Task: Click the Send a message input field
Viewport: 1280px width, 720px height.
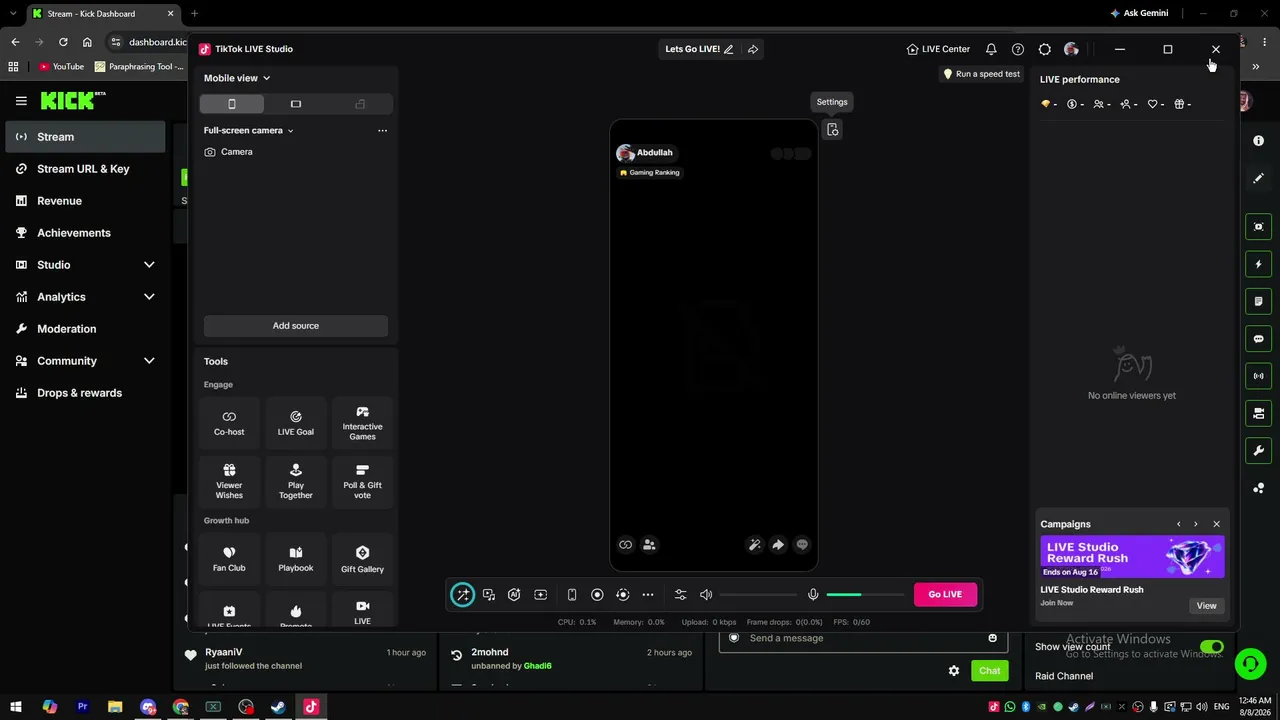Action: tap(864, 638)
